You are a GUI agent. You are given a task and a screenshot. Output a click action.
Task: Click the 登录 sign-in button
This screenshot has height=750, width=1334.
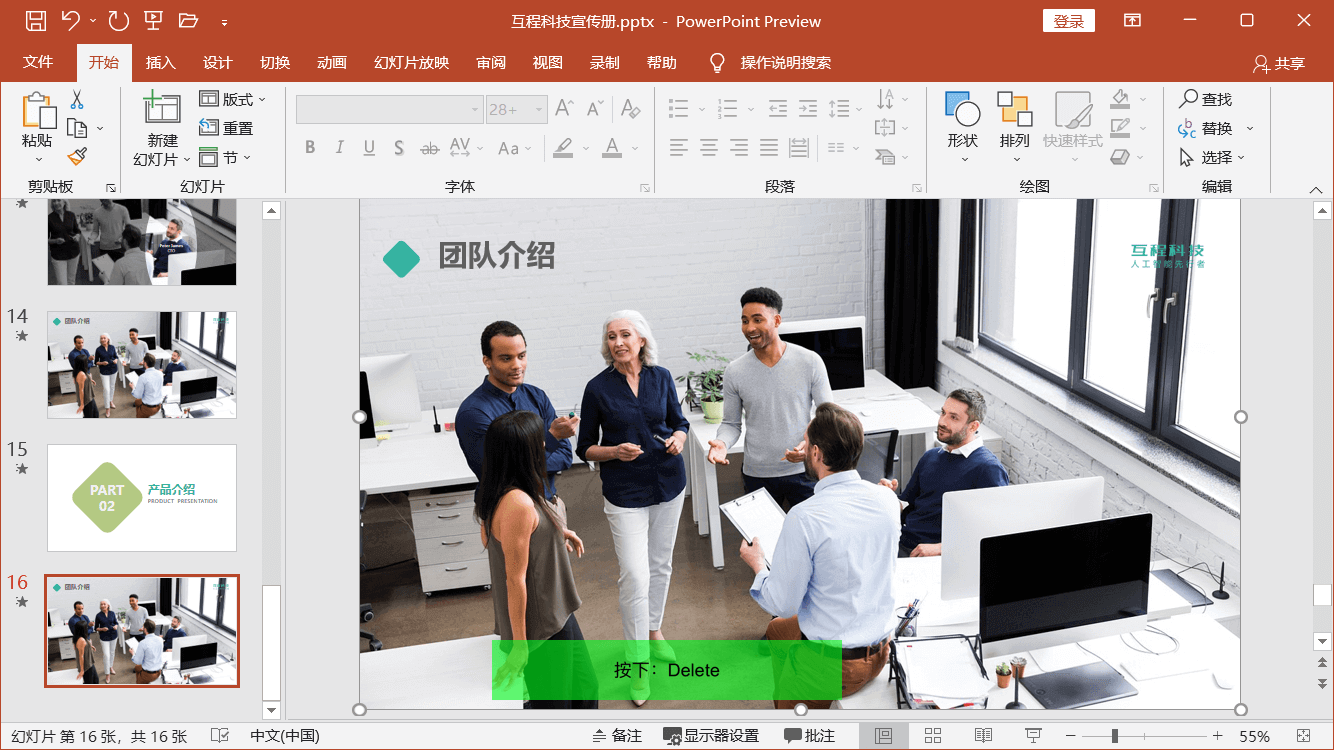click(x=1069, y=21)
